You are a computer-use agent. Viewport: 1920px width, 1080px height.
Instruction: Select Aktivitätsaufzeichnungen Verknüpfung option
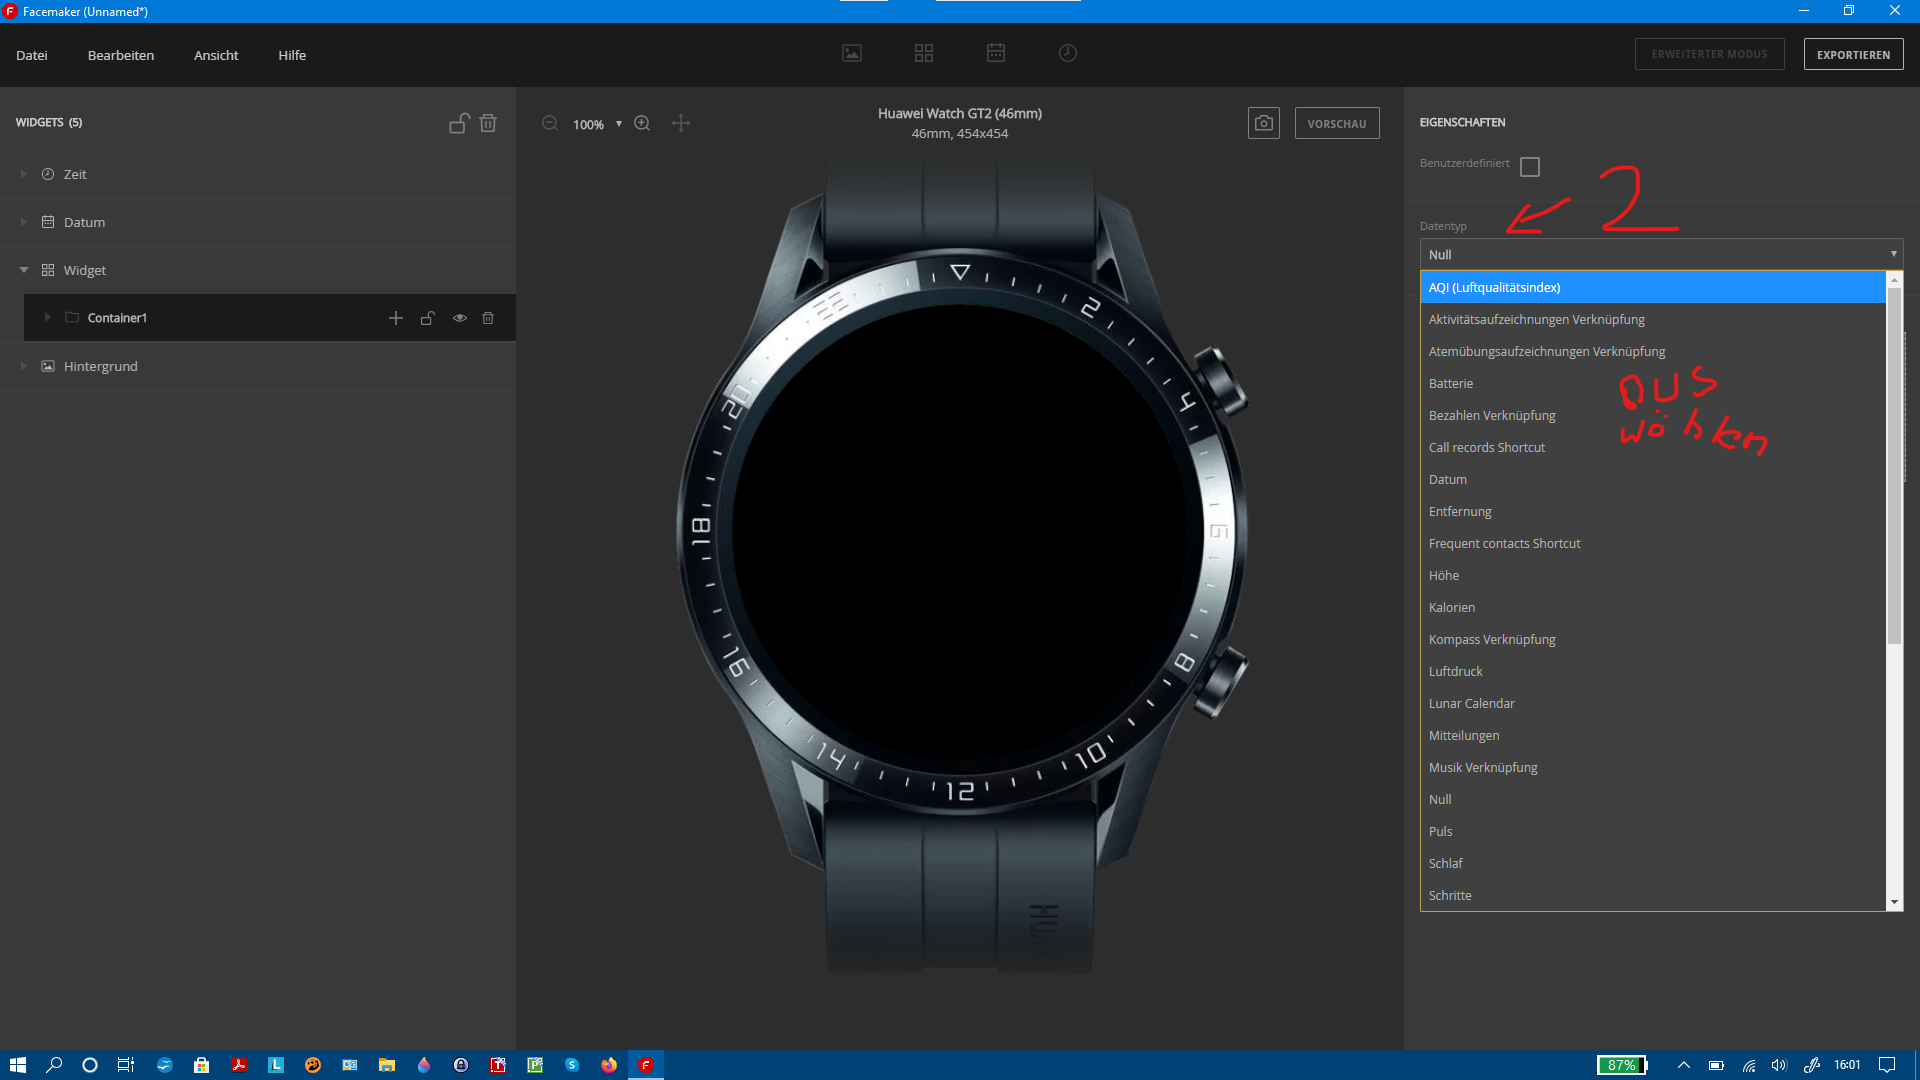[x=1653, y=319]
